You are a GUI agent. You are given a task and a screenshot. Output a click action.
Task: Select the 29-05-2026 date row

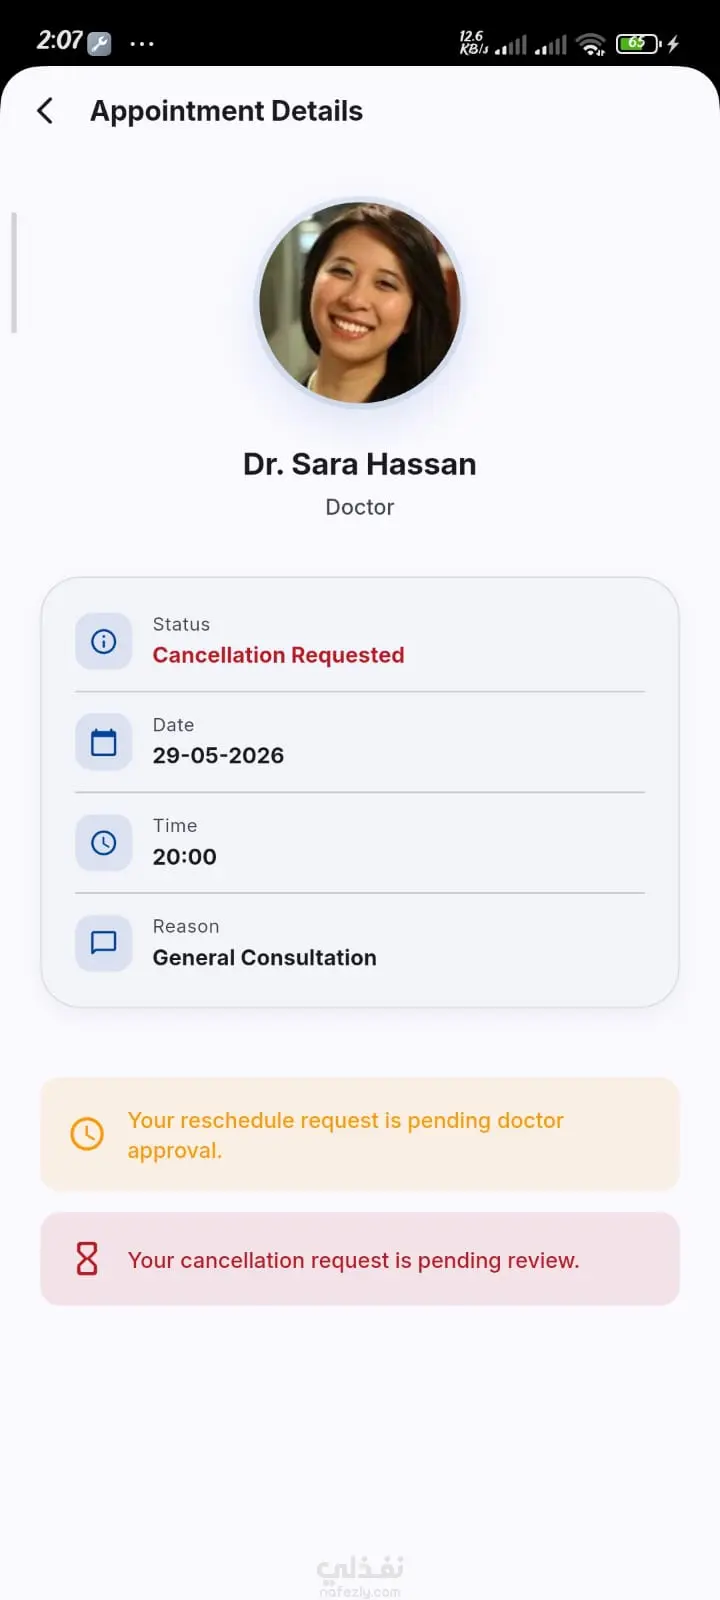point(360,742)
